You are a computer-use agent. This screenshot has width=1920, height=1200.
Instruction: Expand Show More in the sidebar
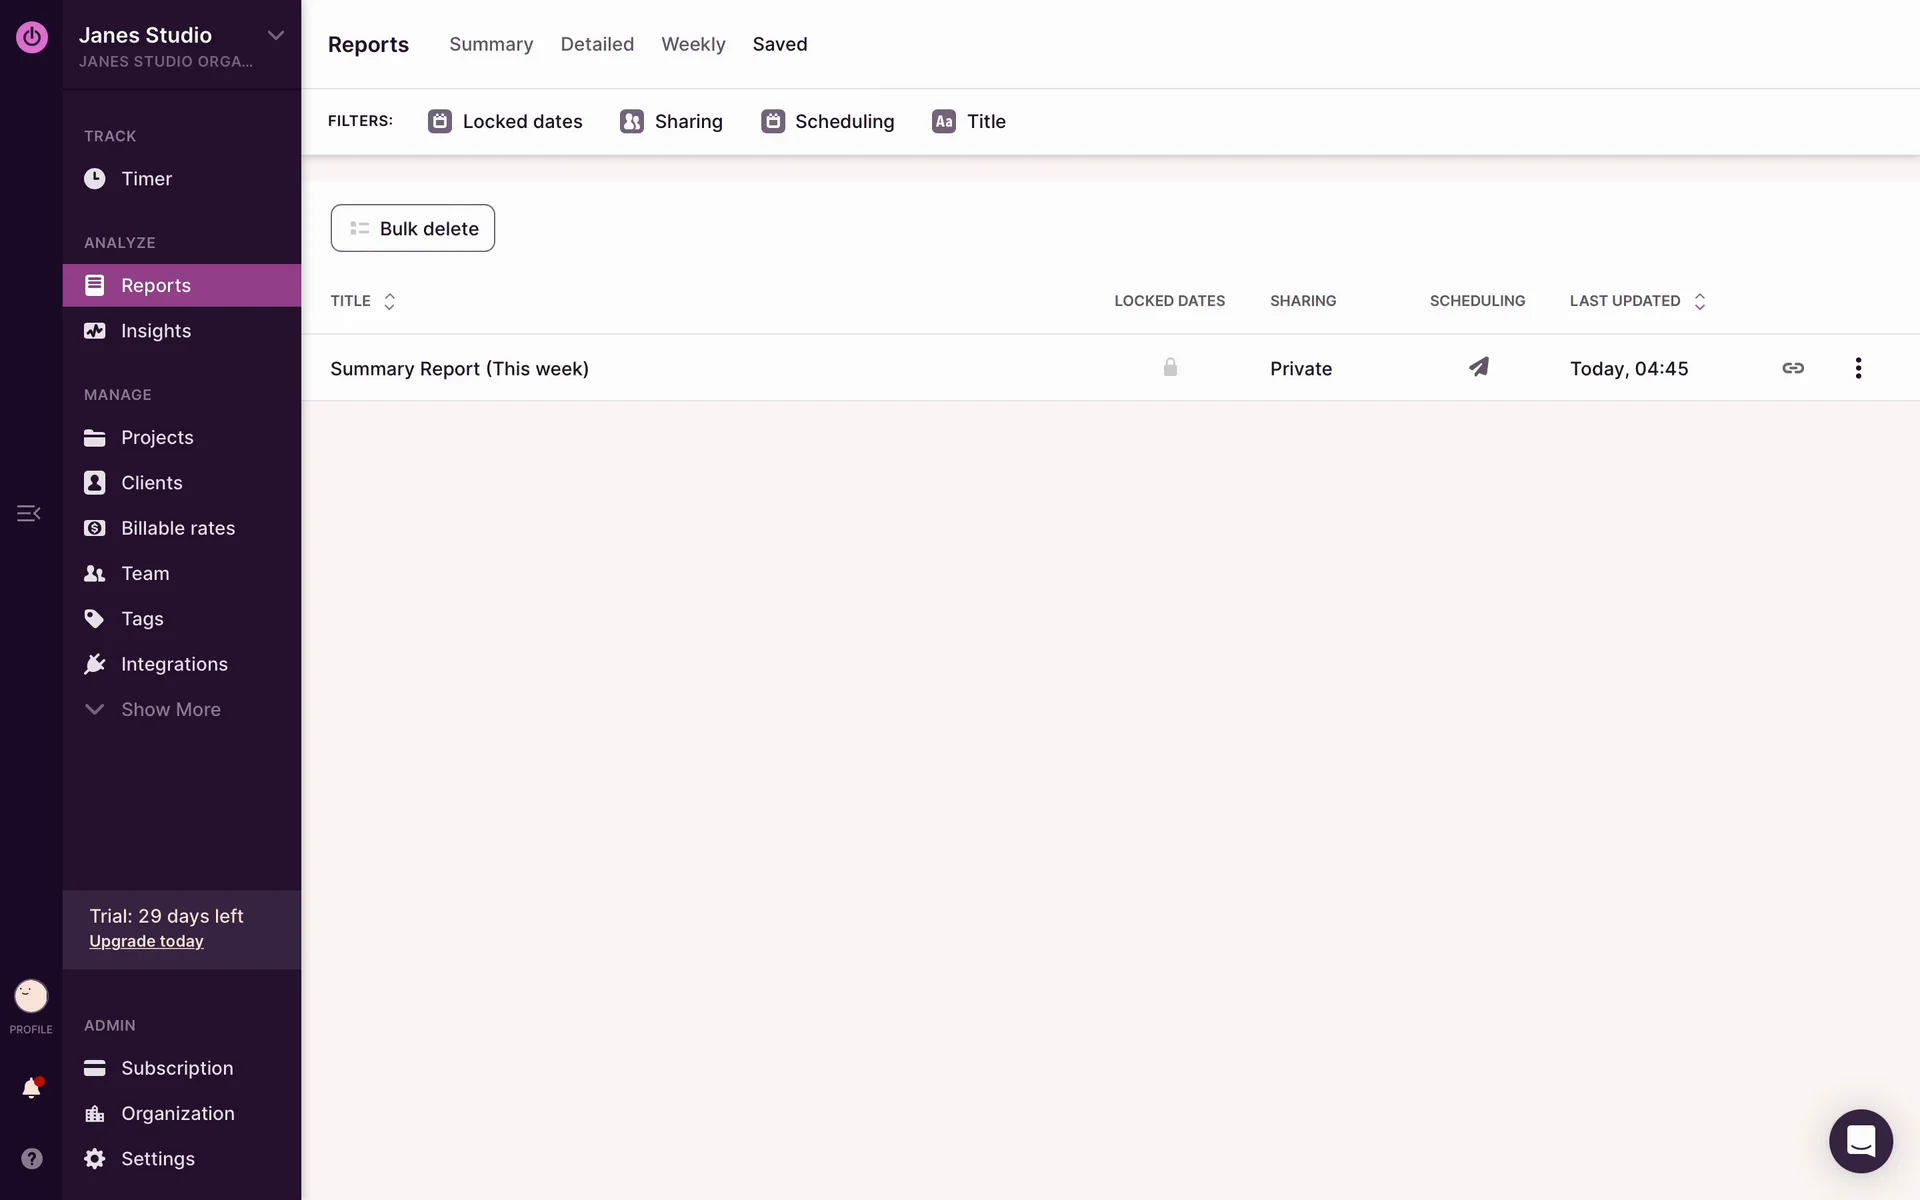[x=170, y=709]
